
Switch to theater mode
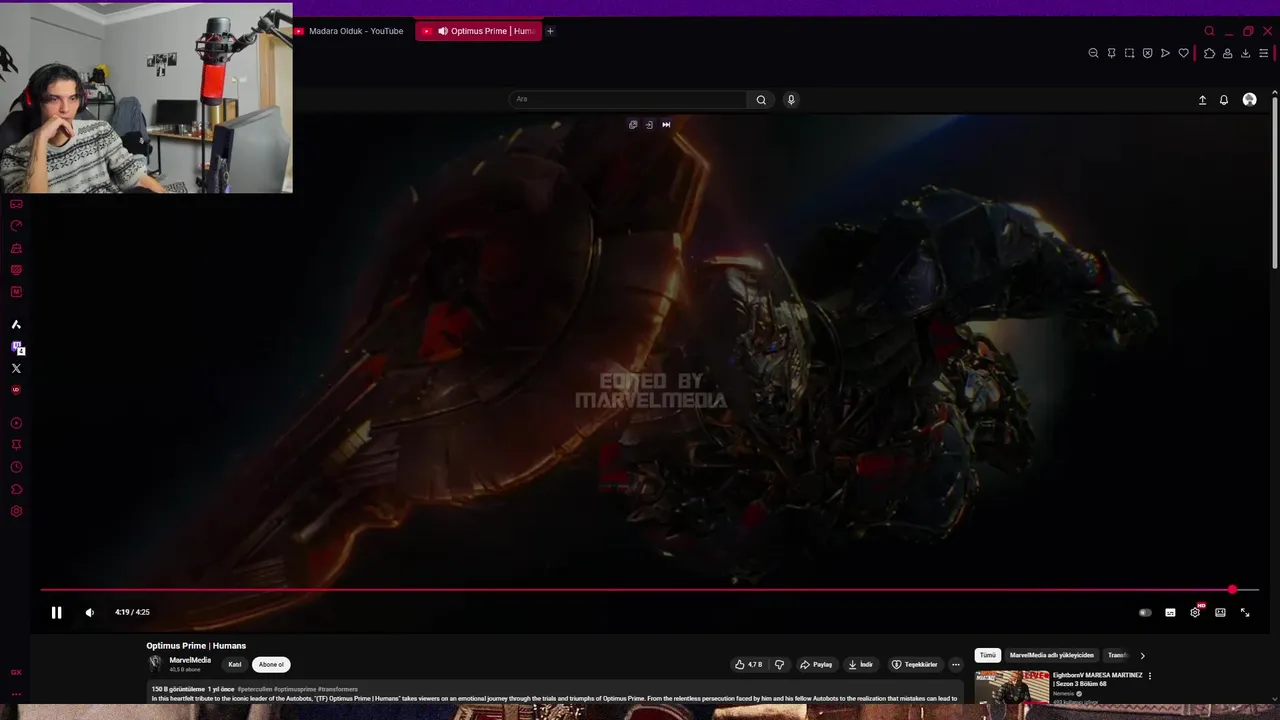pyautogui.click(x=1220, y=613)
